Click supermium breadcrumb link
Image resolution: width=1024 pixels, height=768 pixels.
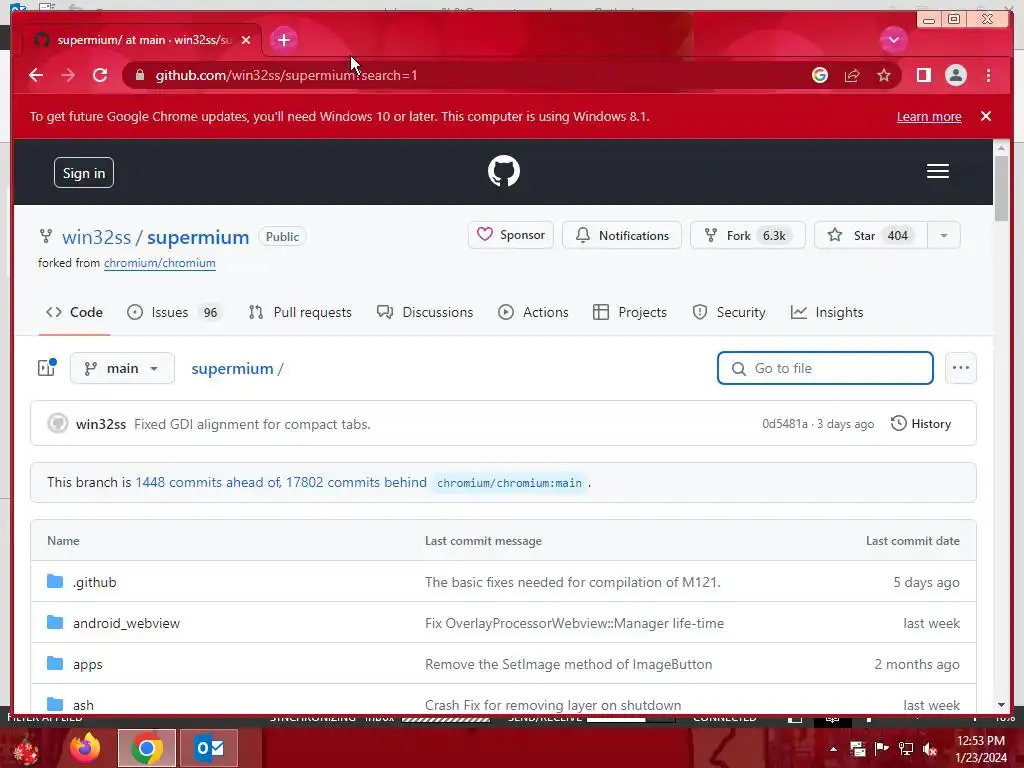(232, 368)
